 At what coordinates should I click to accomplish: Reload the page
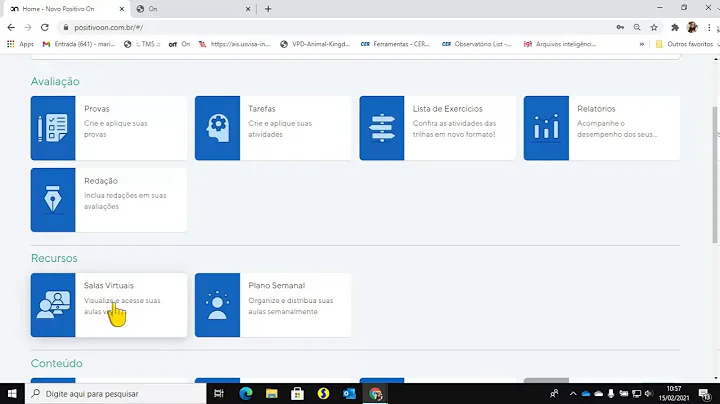point(45,28)
